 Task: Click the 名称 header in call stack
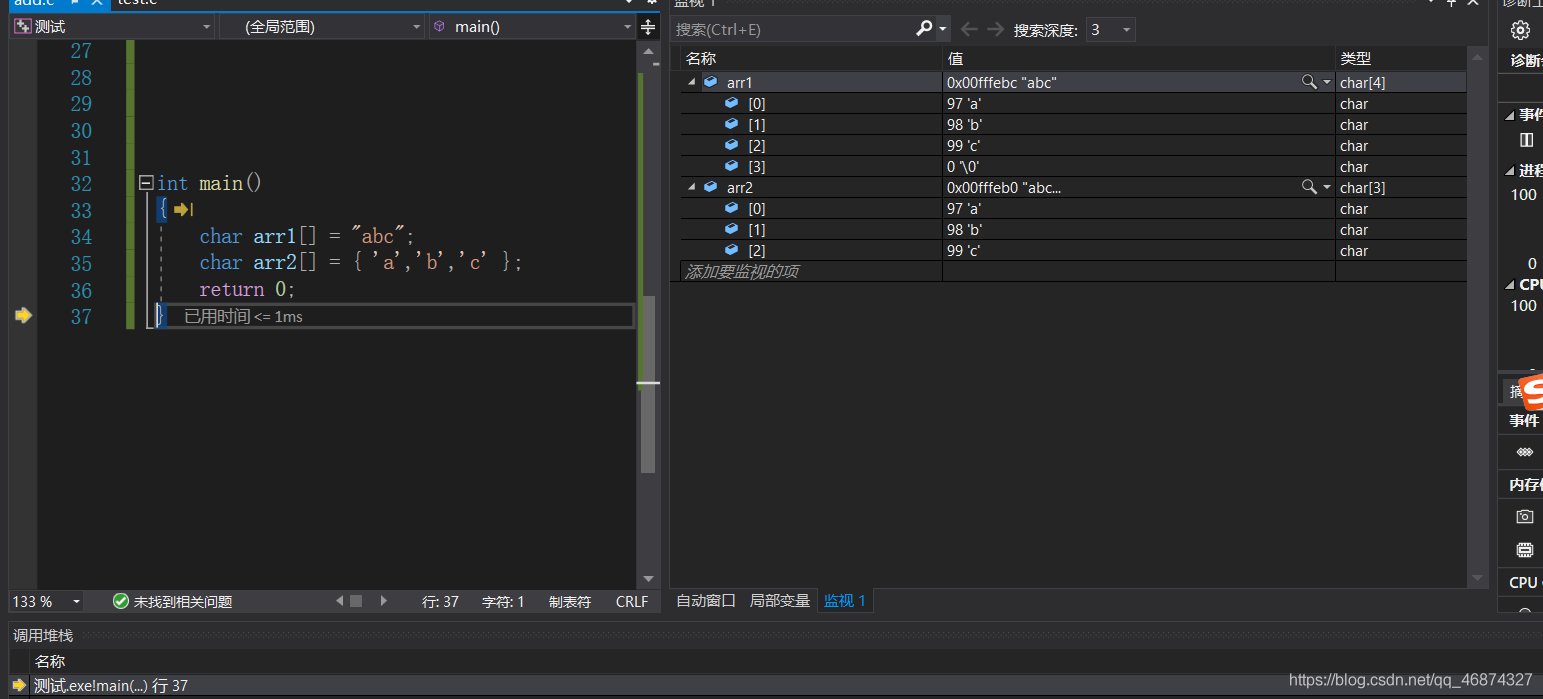[x=50, y=661]
